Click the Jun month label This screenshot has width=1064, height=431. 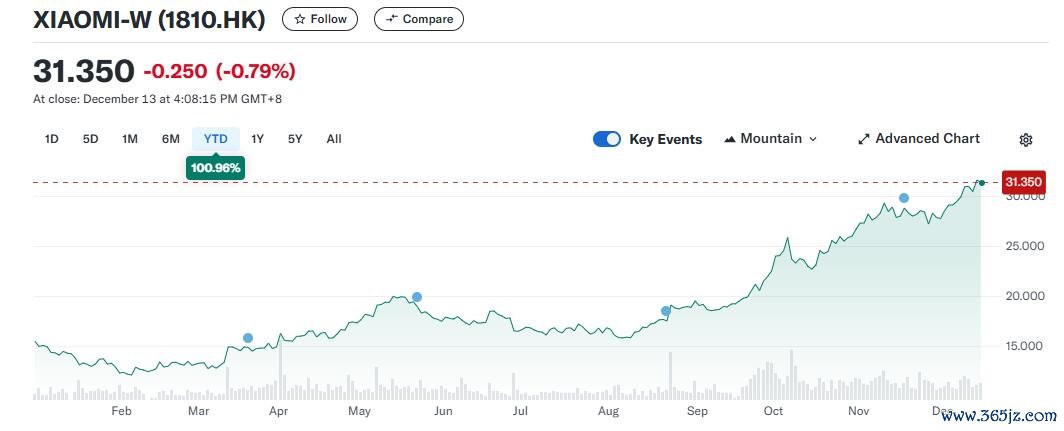tap(442, 411)
